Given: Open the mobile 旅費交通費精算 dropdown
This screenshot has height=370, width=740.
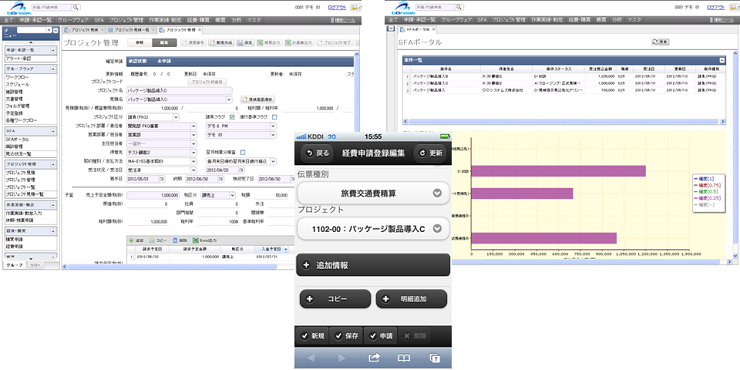Looking at the screenshot, I should 373,193.
